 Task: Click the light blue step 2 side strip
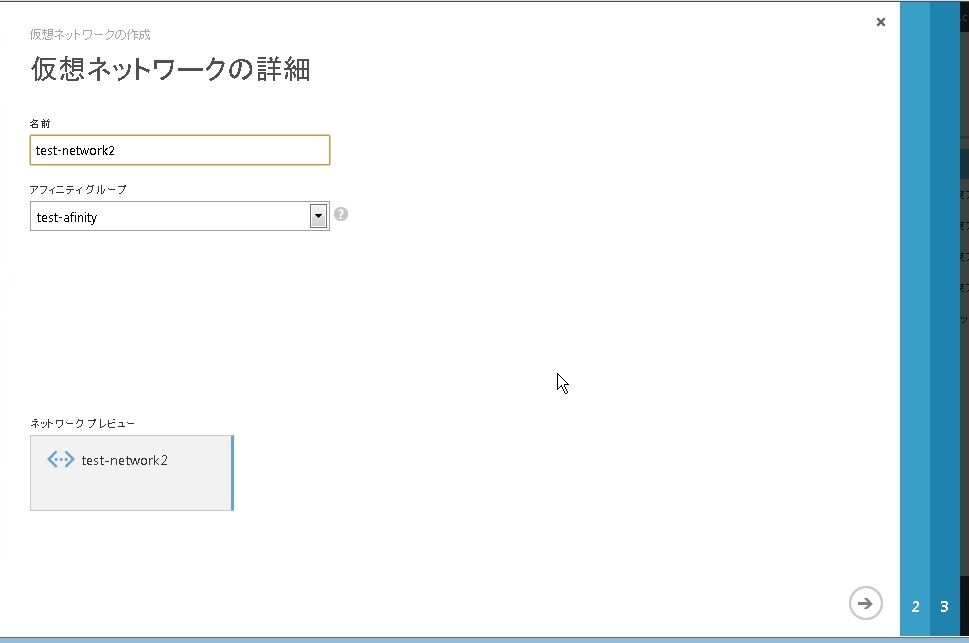915,300
